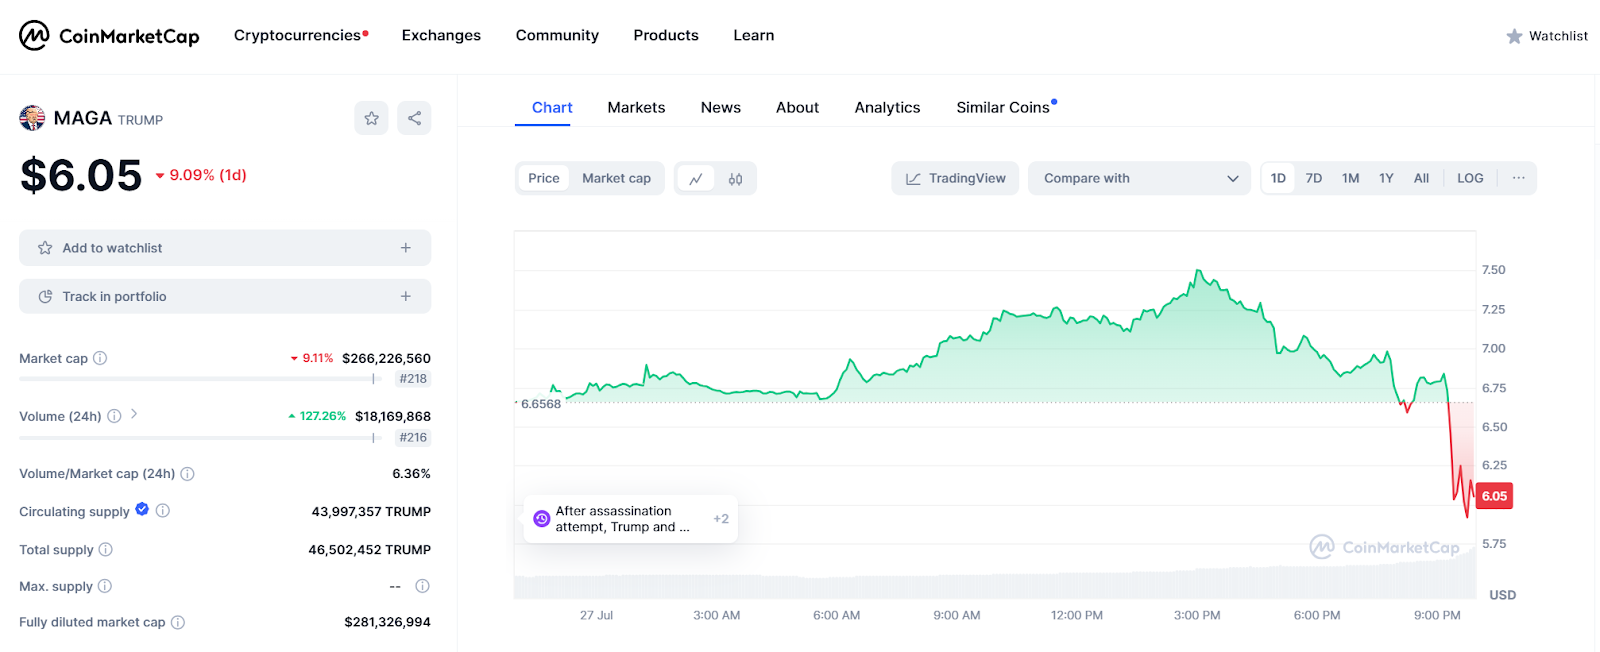Click the TradingView chart icon
1600x652 pixels.
click(x=913, y=179)
